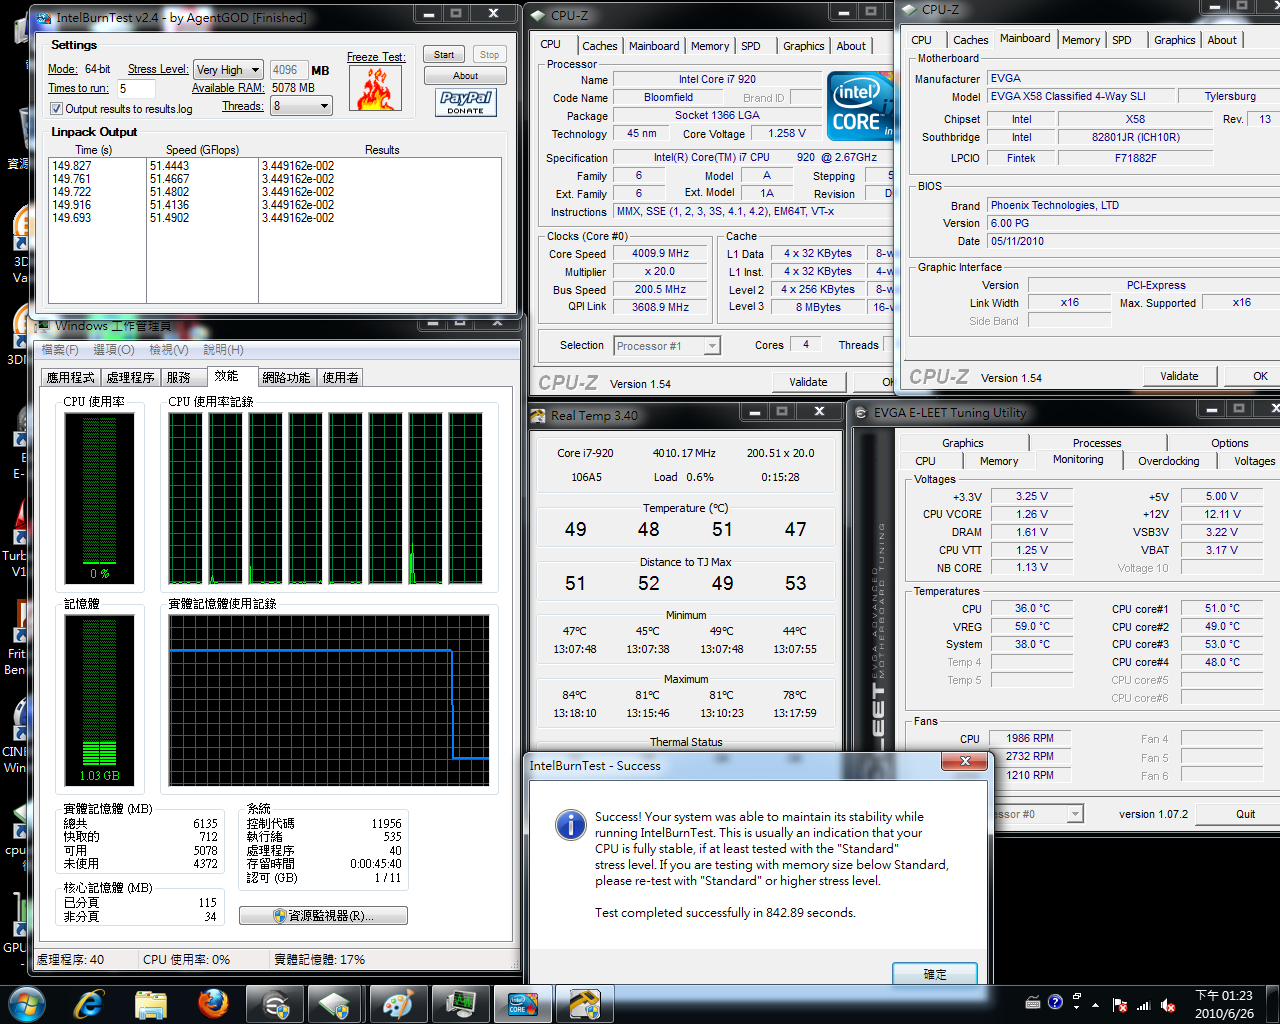Viewport: 1280px width, 1024px height.
Task: Click the Intel Core i7 logo in CPU-Z
Action: (x=859, y=106)
